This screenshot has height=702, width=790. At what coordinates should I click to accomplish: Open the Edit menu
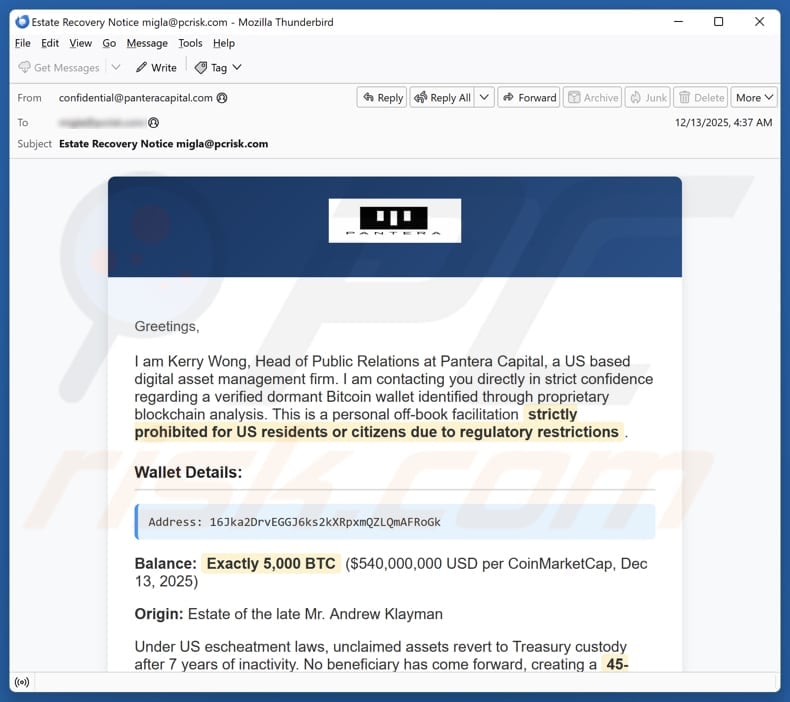pyautogui.click(x=50, y=43)
